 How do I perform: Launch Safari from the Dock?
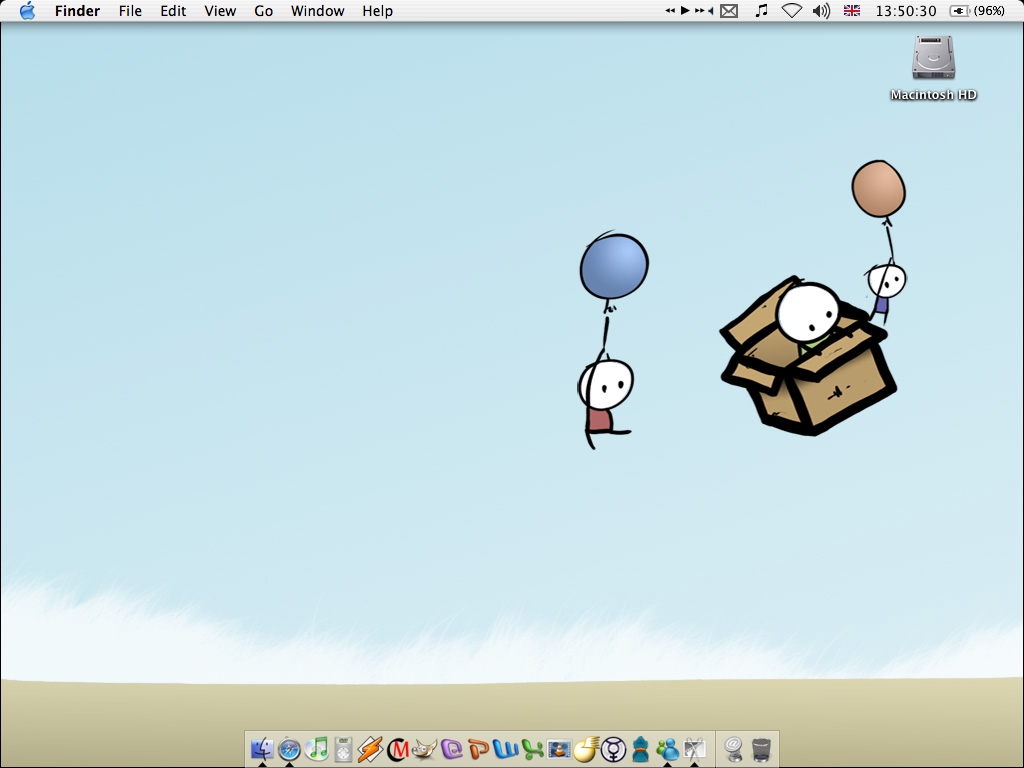290,748
